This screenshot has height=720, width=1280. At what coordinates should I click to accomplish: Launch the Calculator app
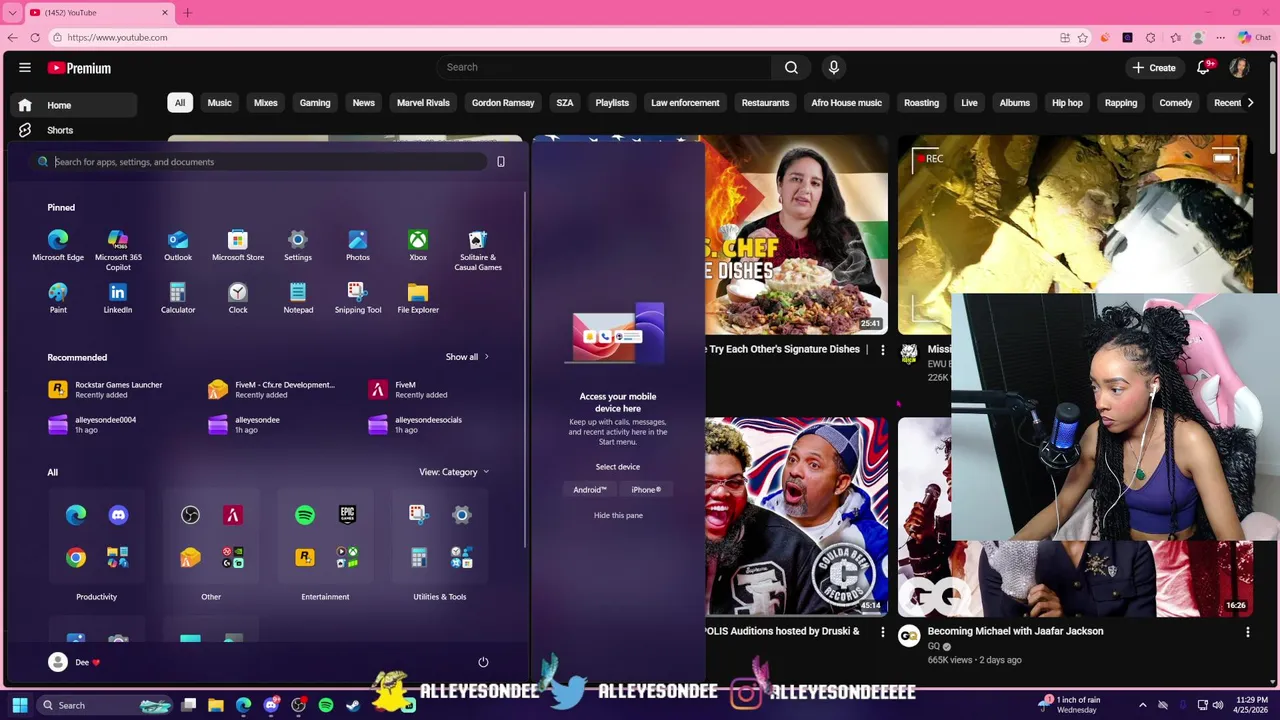point(178,298)
